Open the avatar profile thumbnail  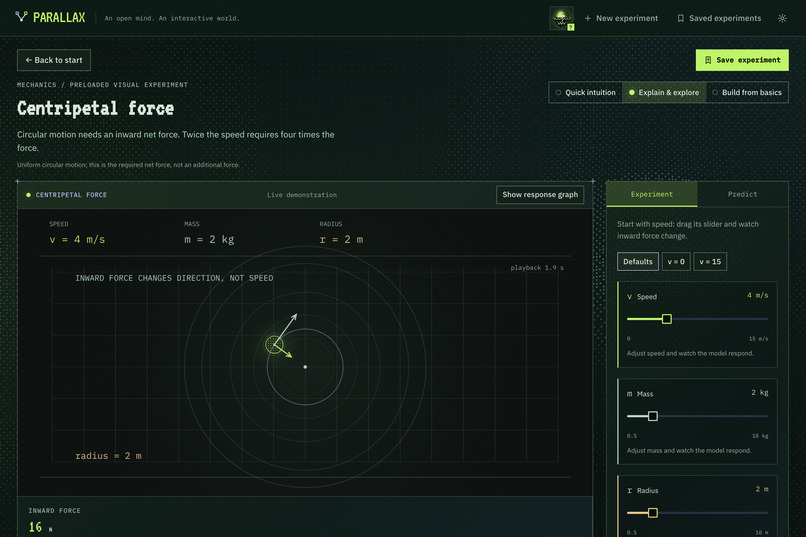561,18
